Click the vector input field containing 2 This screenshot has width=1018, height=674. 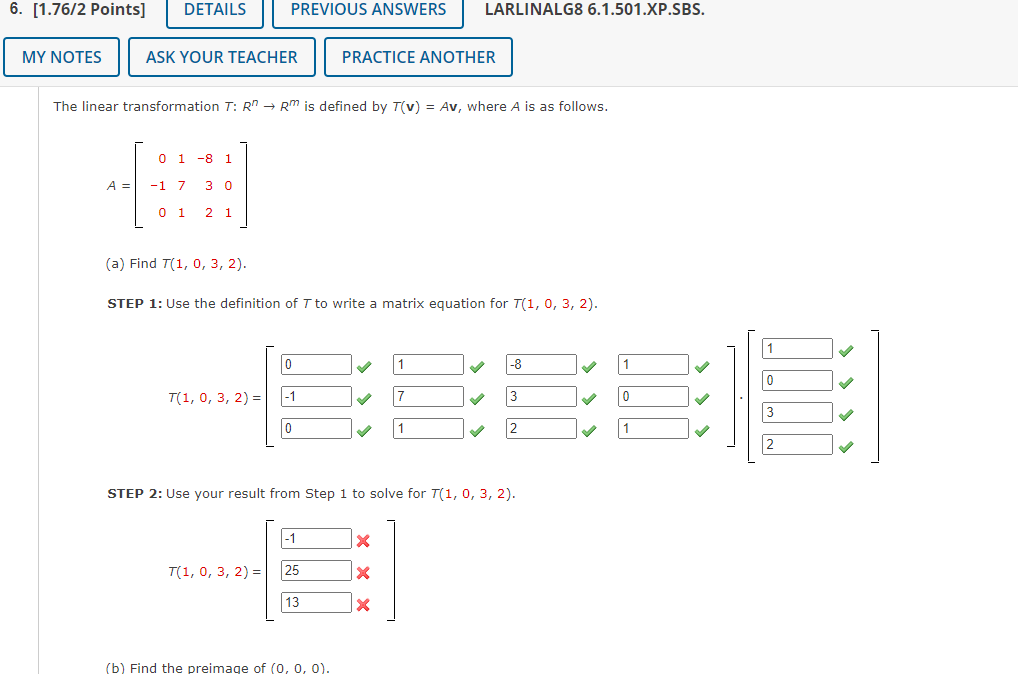click(x=797, y=444)
